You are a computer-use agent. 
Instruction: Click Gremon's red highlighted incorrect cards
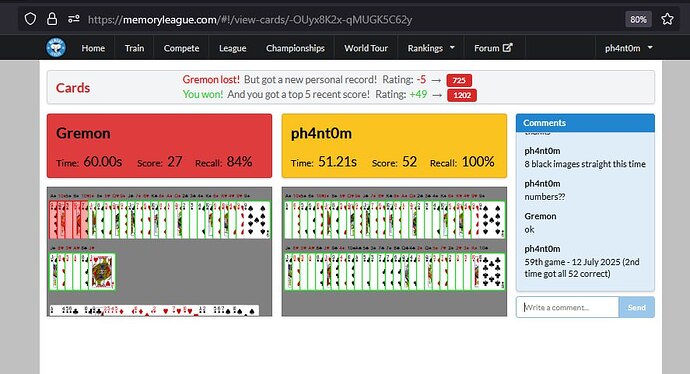point(69,220)
